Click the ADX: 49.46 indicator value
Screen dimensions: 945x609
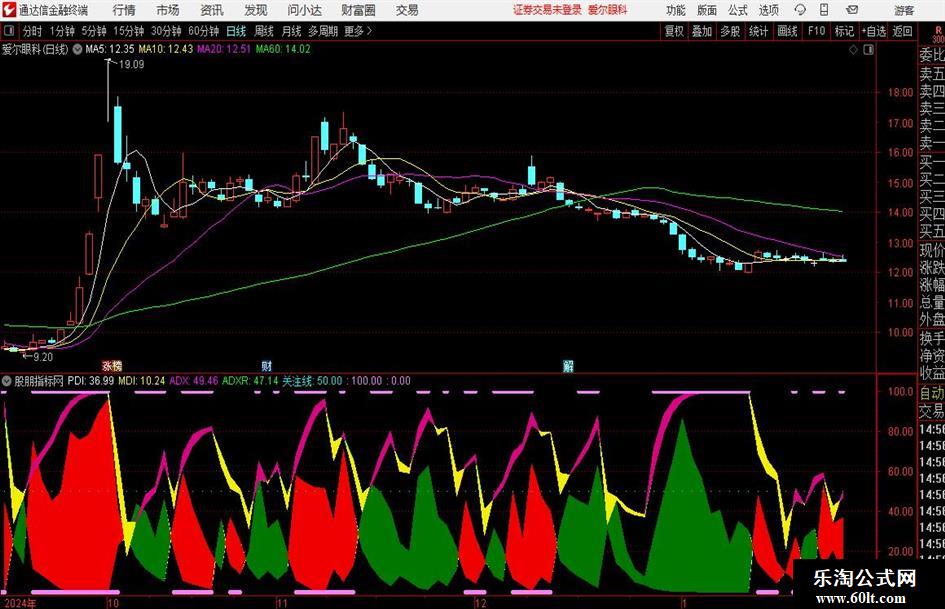point(193,381)
